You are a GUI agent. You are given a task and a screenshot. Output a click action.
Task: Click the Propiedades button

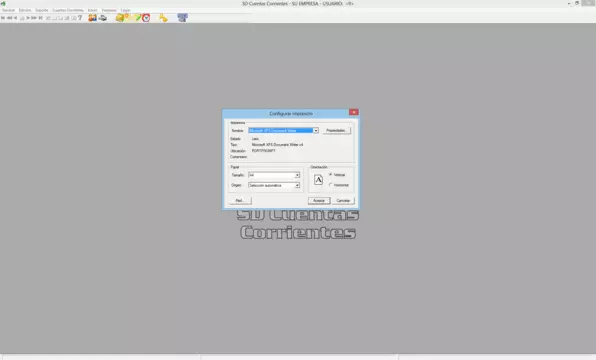(336, 130)
